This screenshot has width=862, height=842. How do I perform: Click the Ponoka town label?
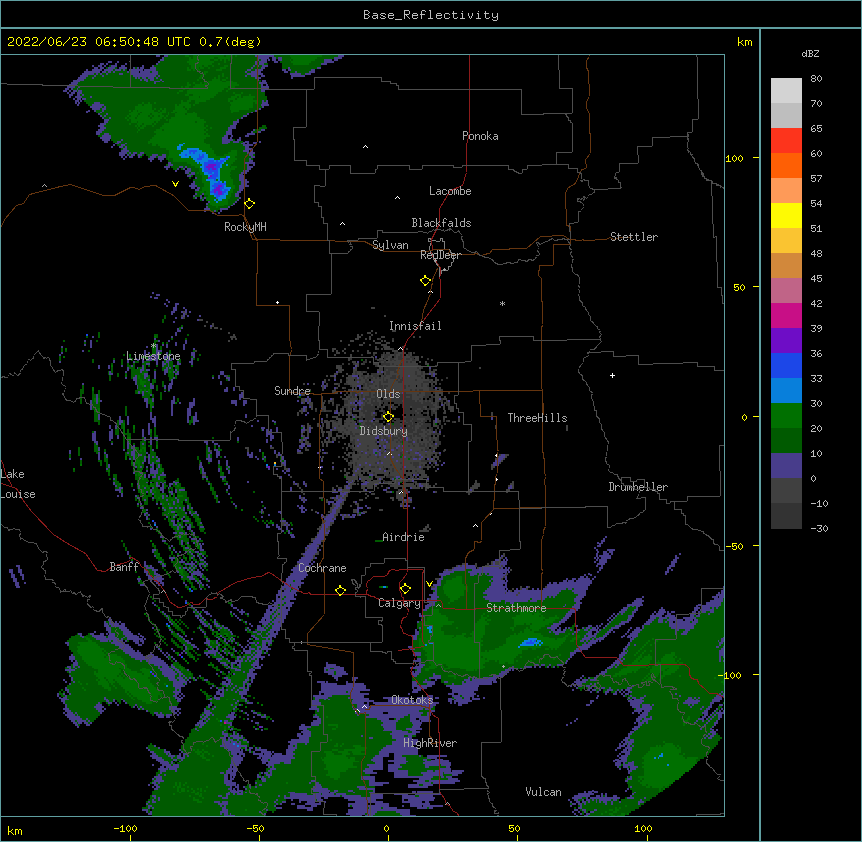[480, 136]
